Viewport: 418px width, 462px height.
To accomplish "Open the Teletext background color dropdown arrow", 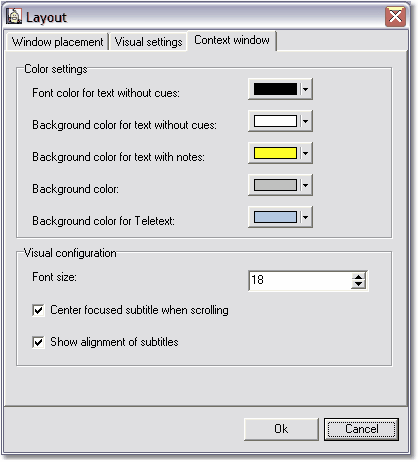I will point(305,217).
